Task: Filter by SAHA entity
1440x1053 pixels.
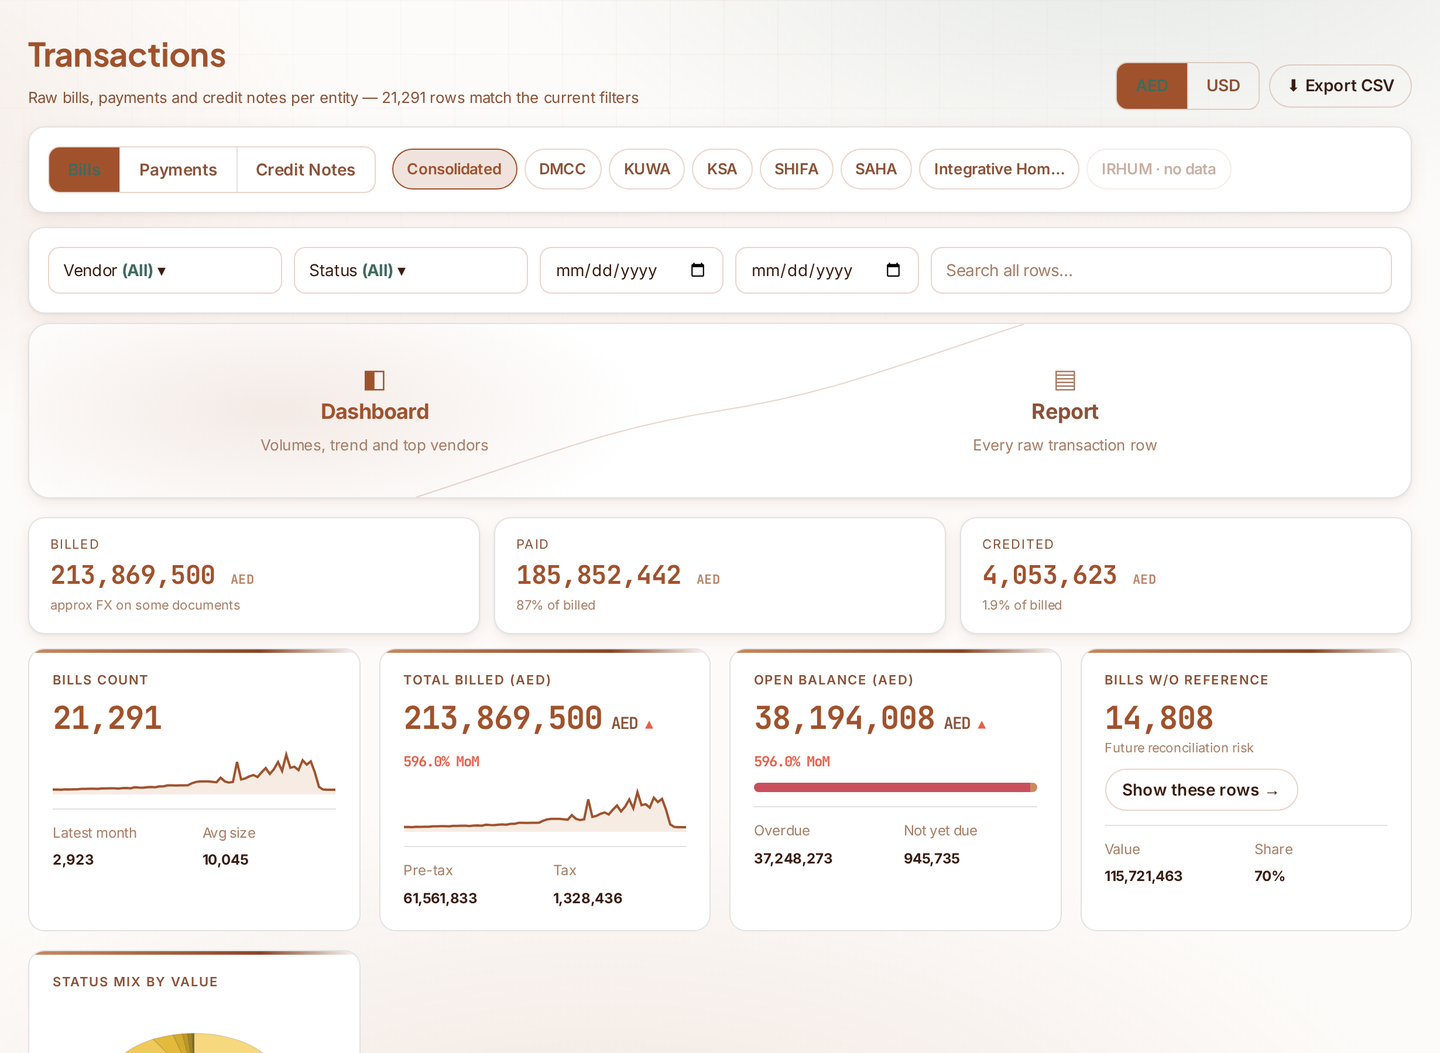Action: point(876,169)
